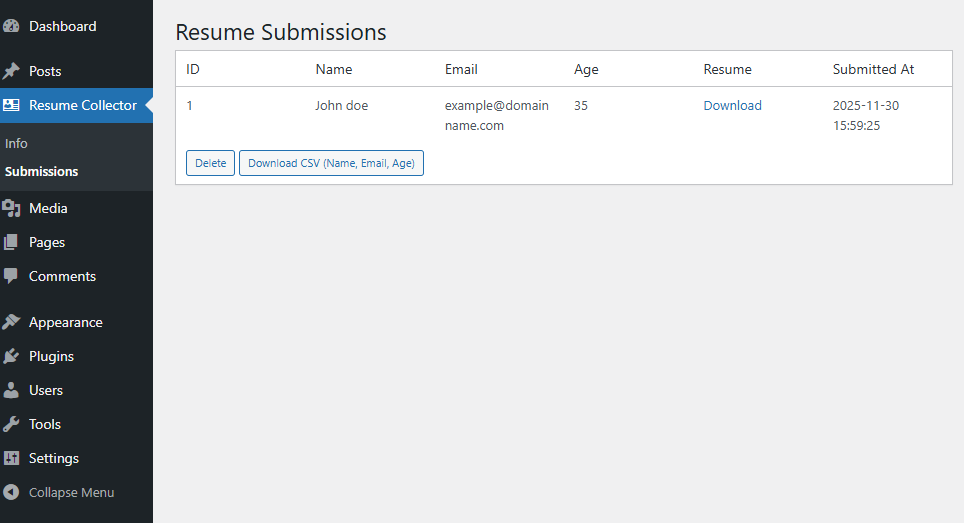Download John doe's resume file
Image resolution: width=964 pixels, height=523 pixels.
pos(732,105)
